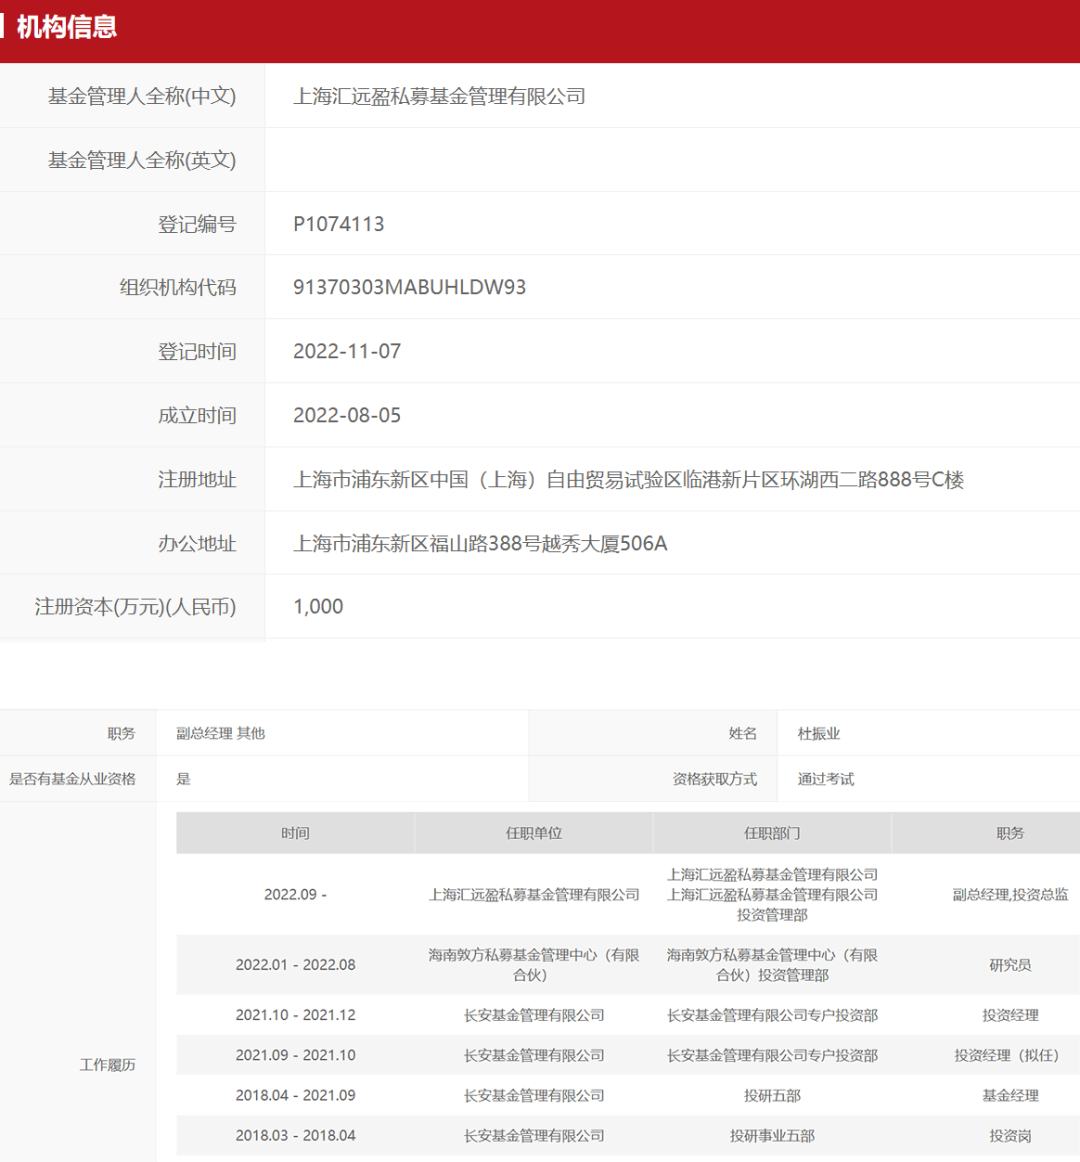Select the name '杜振业'

(x=819, y=734)
